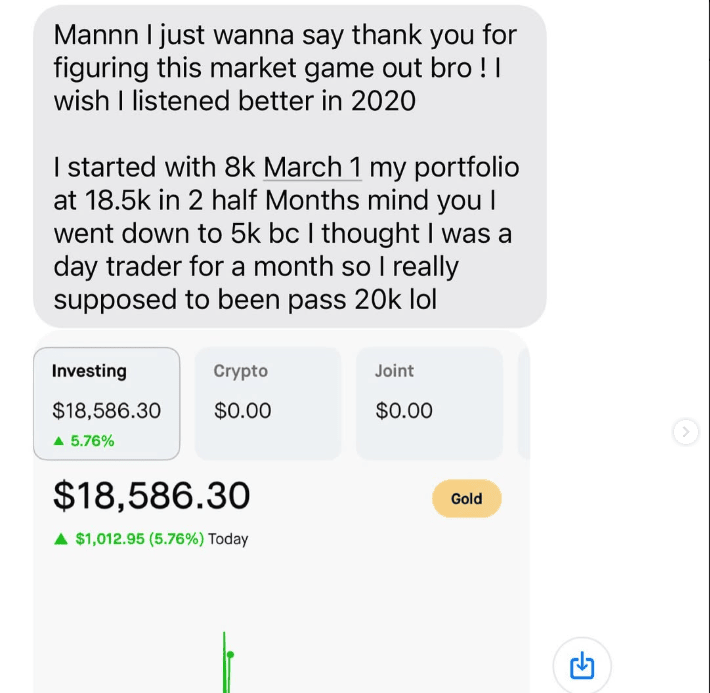Click the Joint $0.00 balance
Viewport: 710px width, 693px height.
click(x=404, y=411)
